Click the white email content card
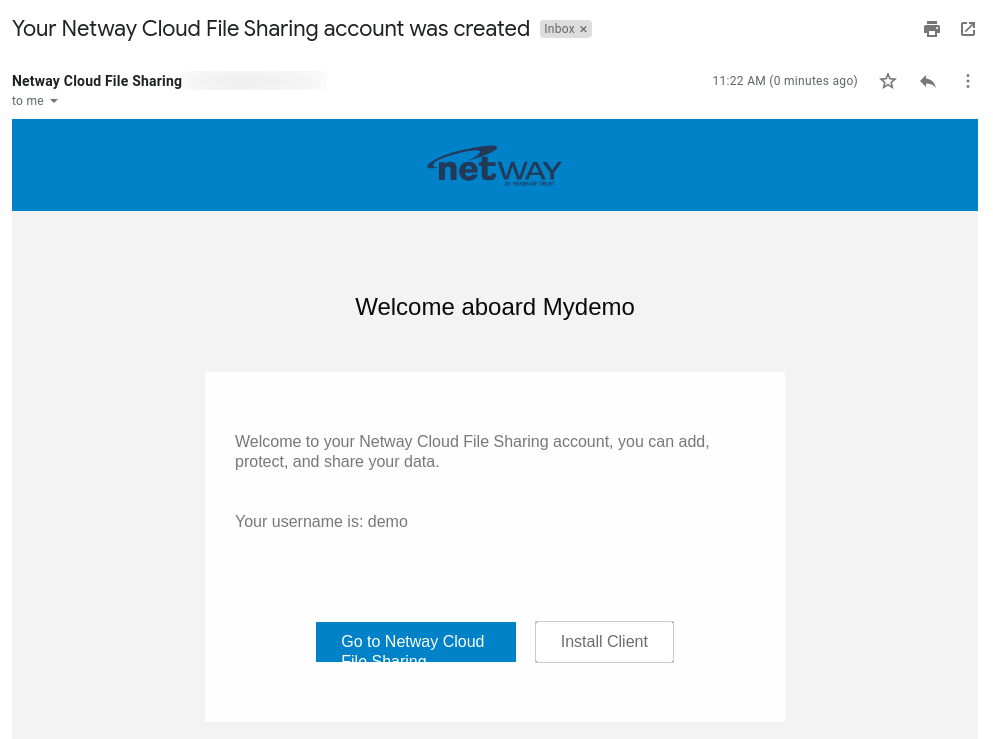Screen dimensions: 993x739 click(x=494, y=560)
